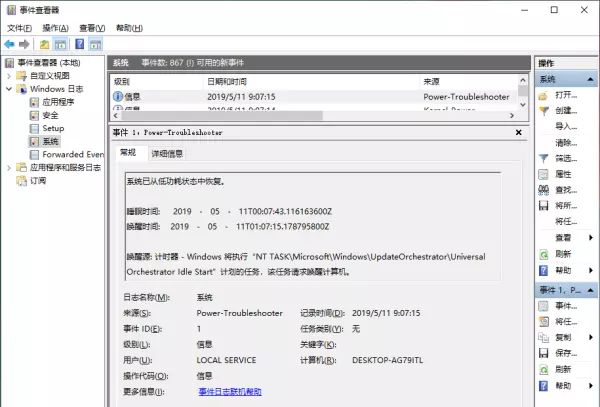Image resolution: width=600 pixels, height=407 pixels.
Task: Open the 操作(A) menu
Action: click(55, 28)
